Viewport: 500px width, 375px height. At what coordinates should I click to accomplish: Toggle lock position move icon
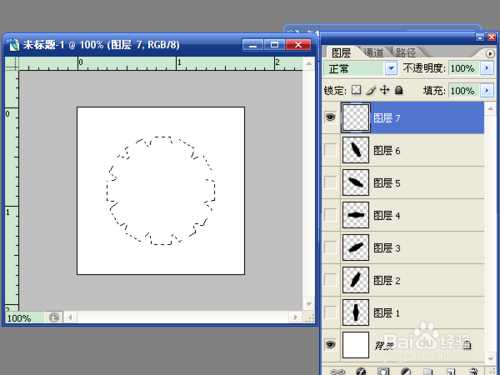[385, 90]
